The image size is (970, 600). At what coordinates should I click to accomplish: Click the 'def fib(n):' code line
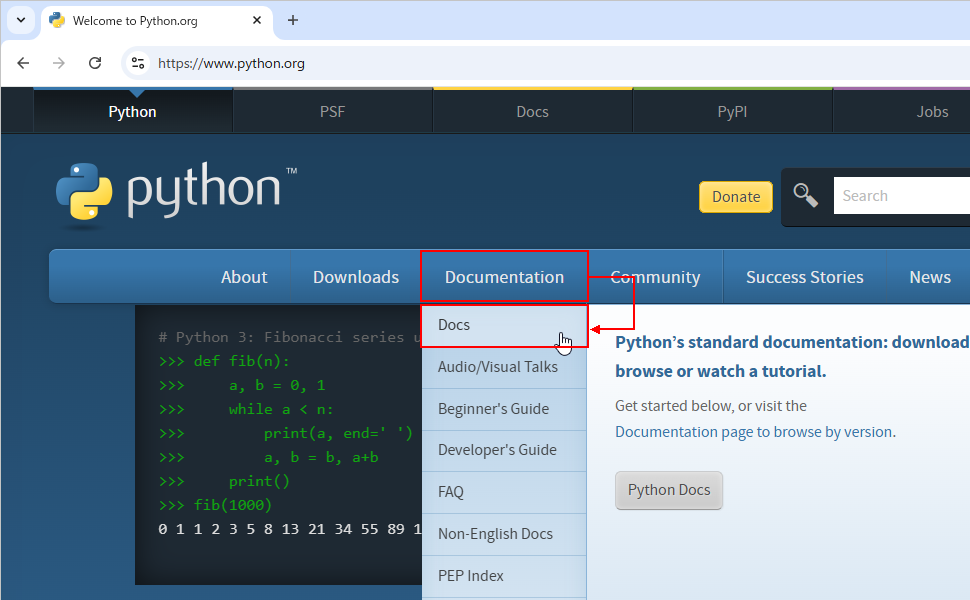click(224, 361)
